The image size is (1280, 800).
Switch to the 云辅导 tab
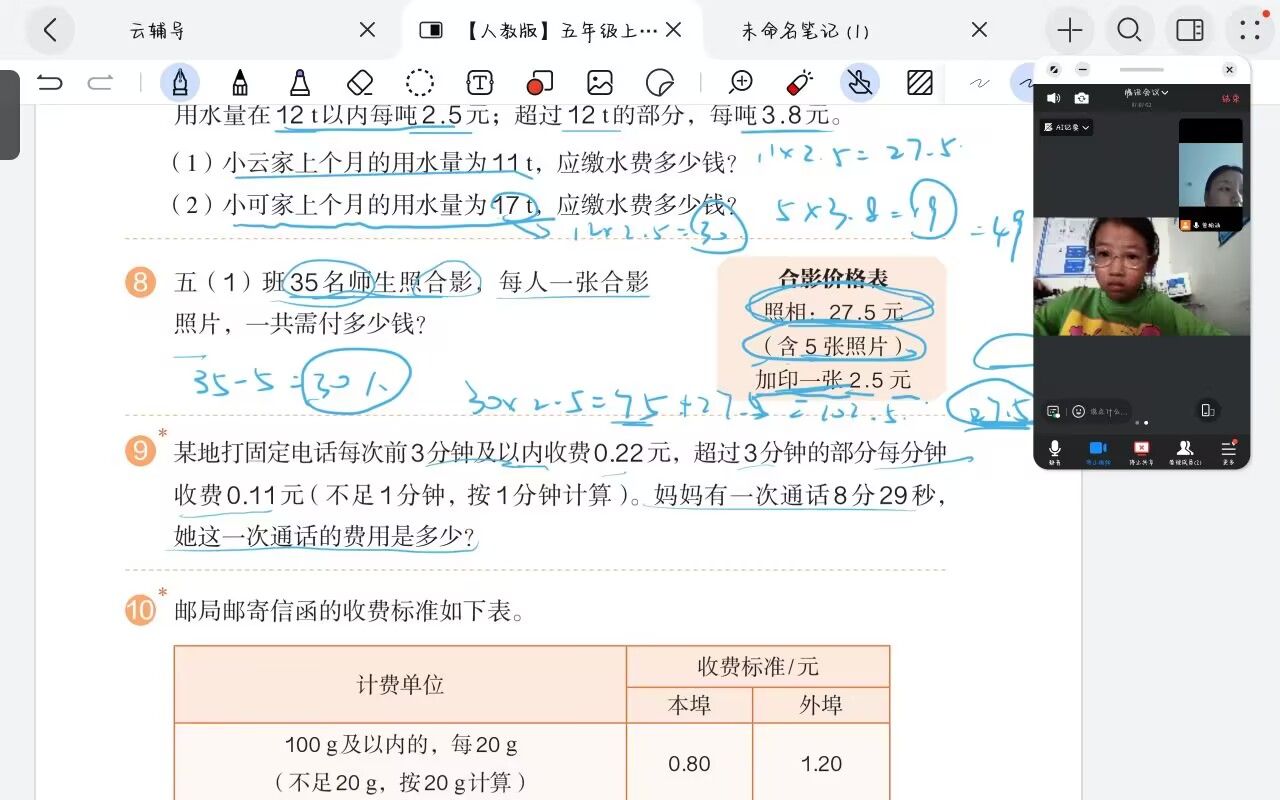[x=158, y=31]
